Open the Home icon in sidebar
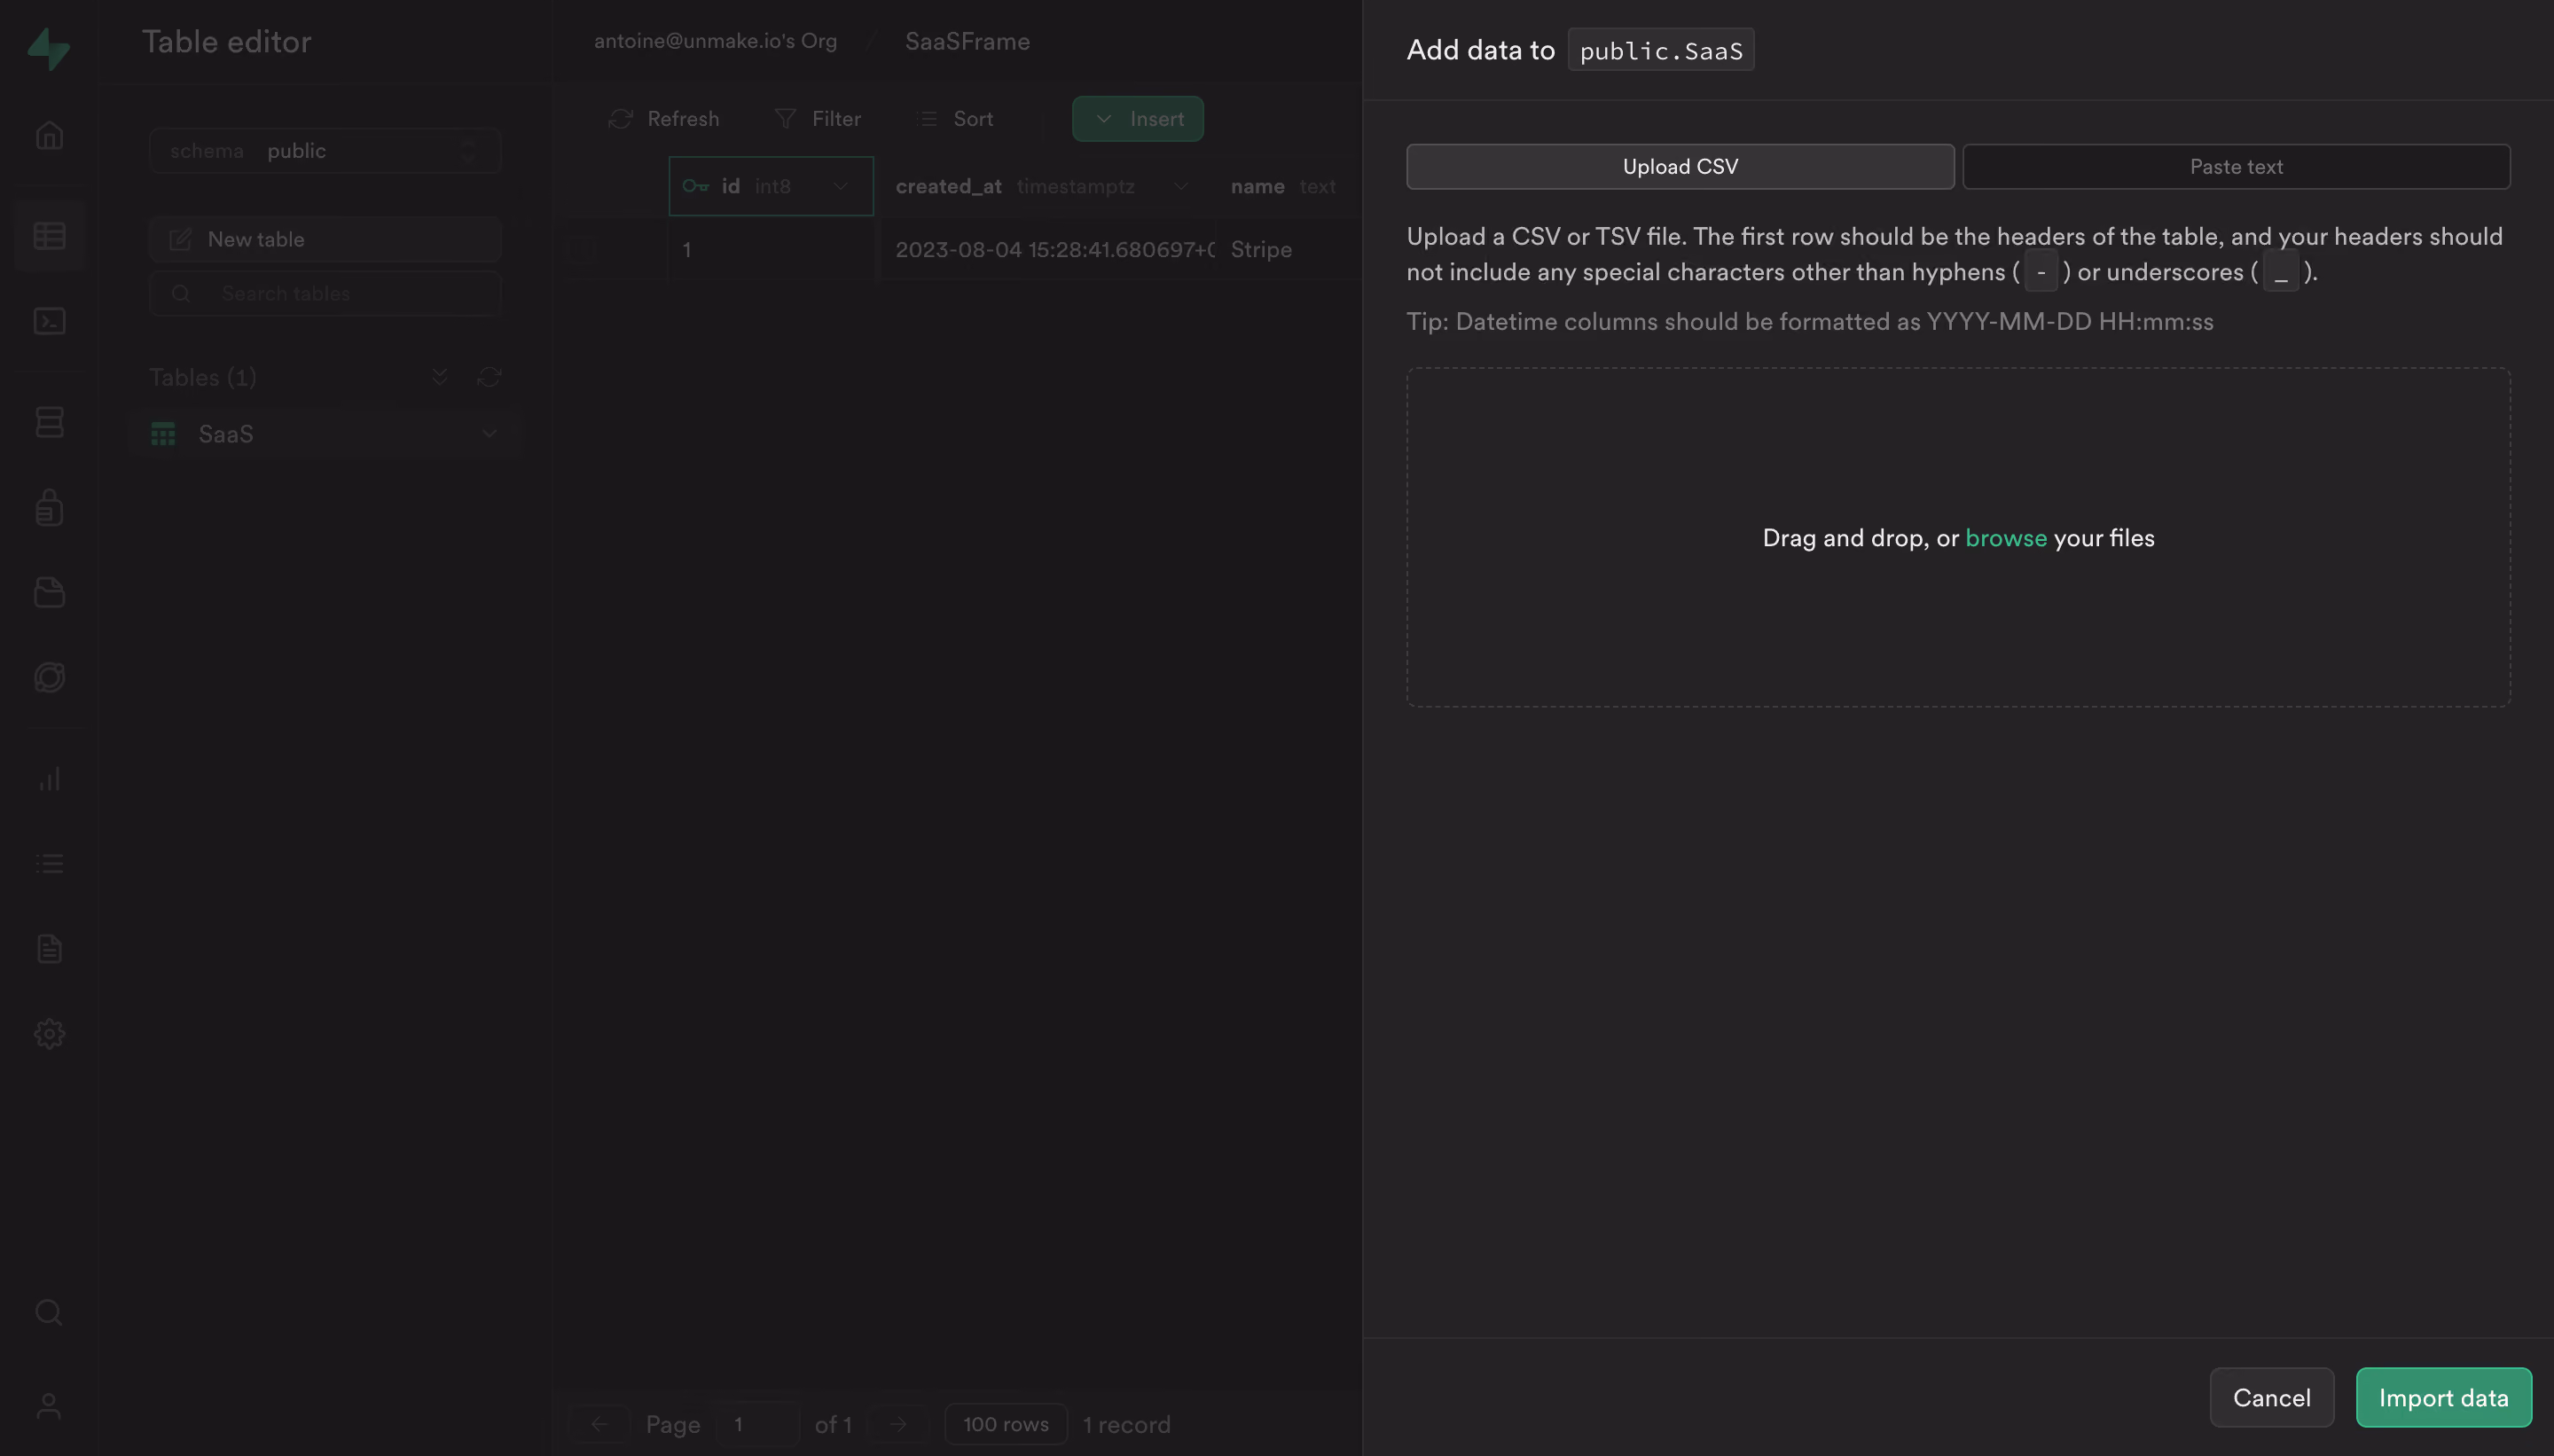 pos(49,135)
